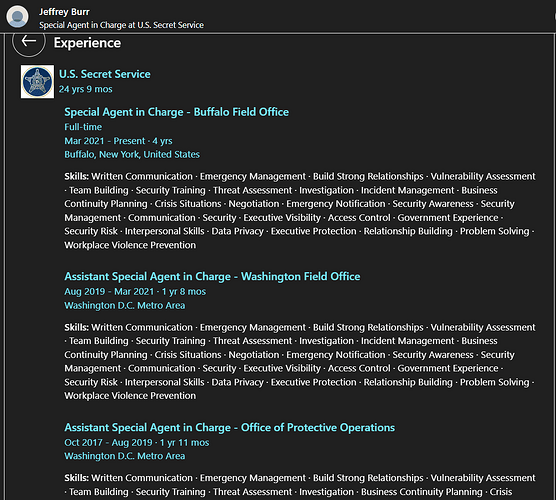556x500 pixels.
Task: Click Washington D.C. Metro Area under Washington Field Office
Action: (x=124, y=305)
